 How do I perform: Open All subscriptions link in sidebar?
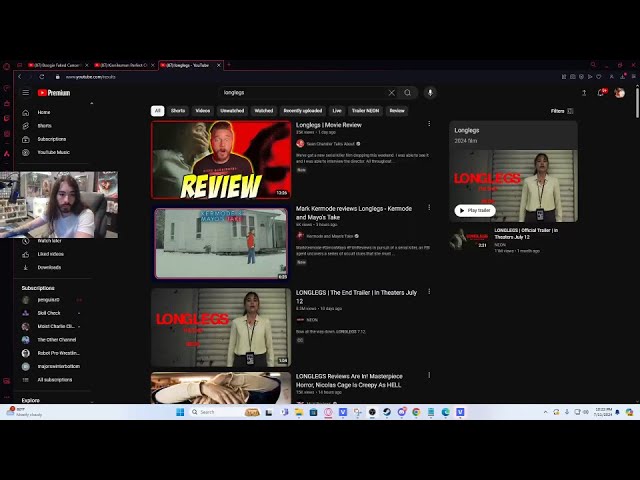(54, 380)
